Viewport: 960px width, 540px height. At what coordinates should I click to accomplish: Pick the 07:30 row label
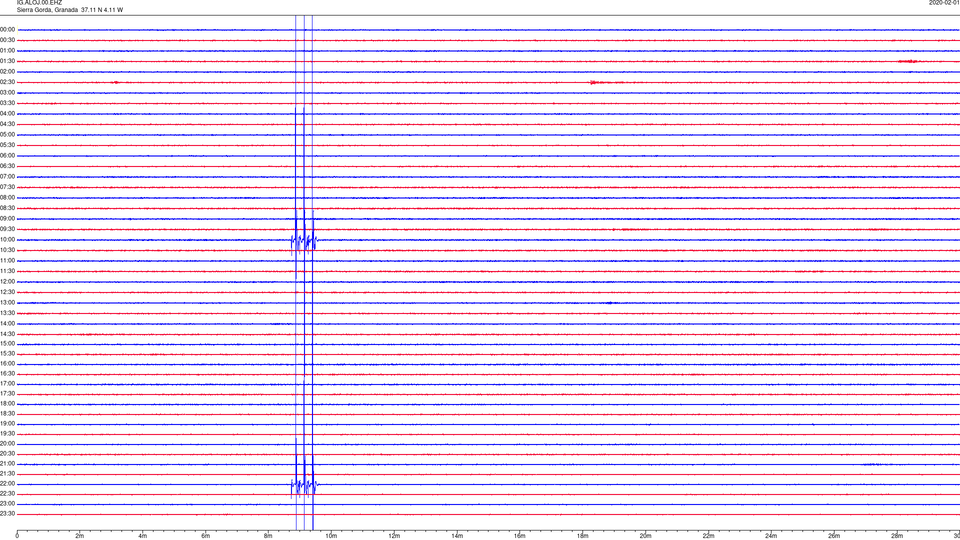coord(7,187)
